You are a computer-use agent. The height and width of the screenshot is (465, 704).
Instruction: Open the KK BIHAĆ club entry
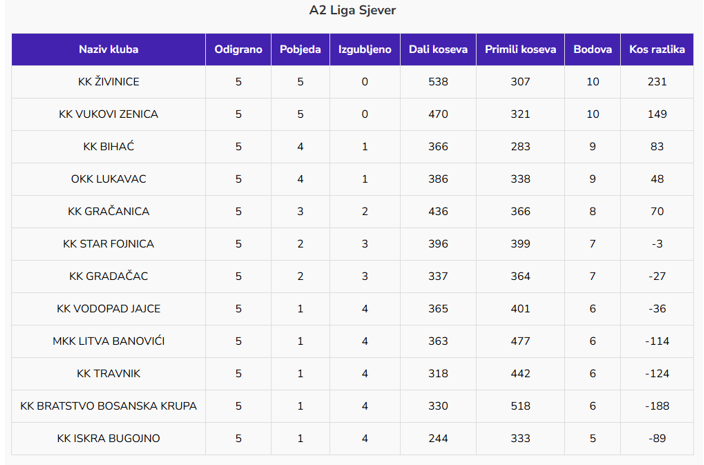click(x=108, y=147)
